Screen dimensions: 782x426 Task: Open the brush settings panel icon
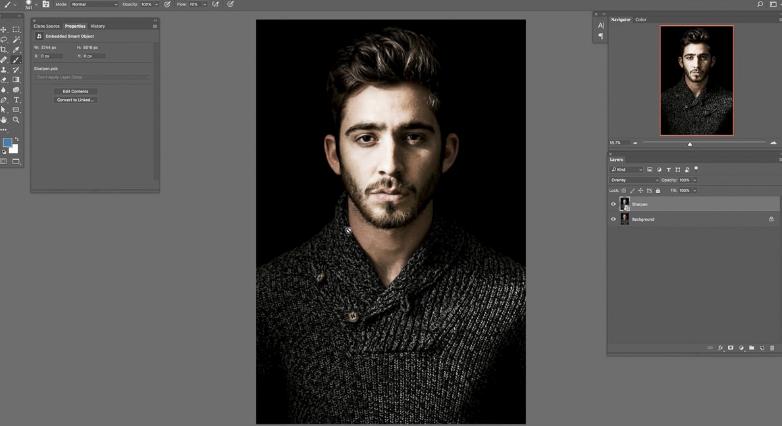tap(46, 4)
